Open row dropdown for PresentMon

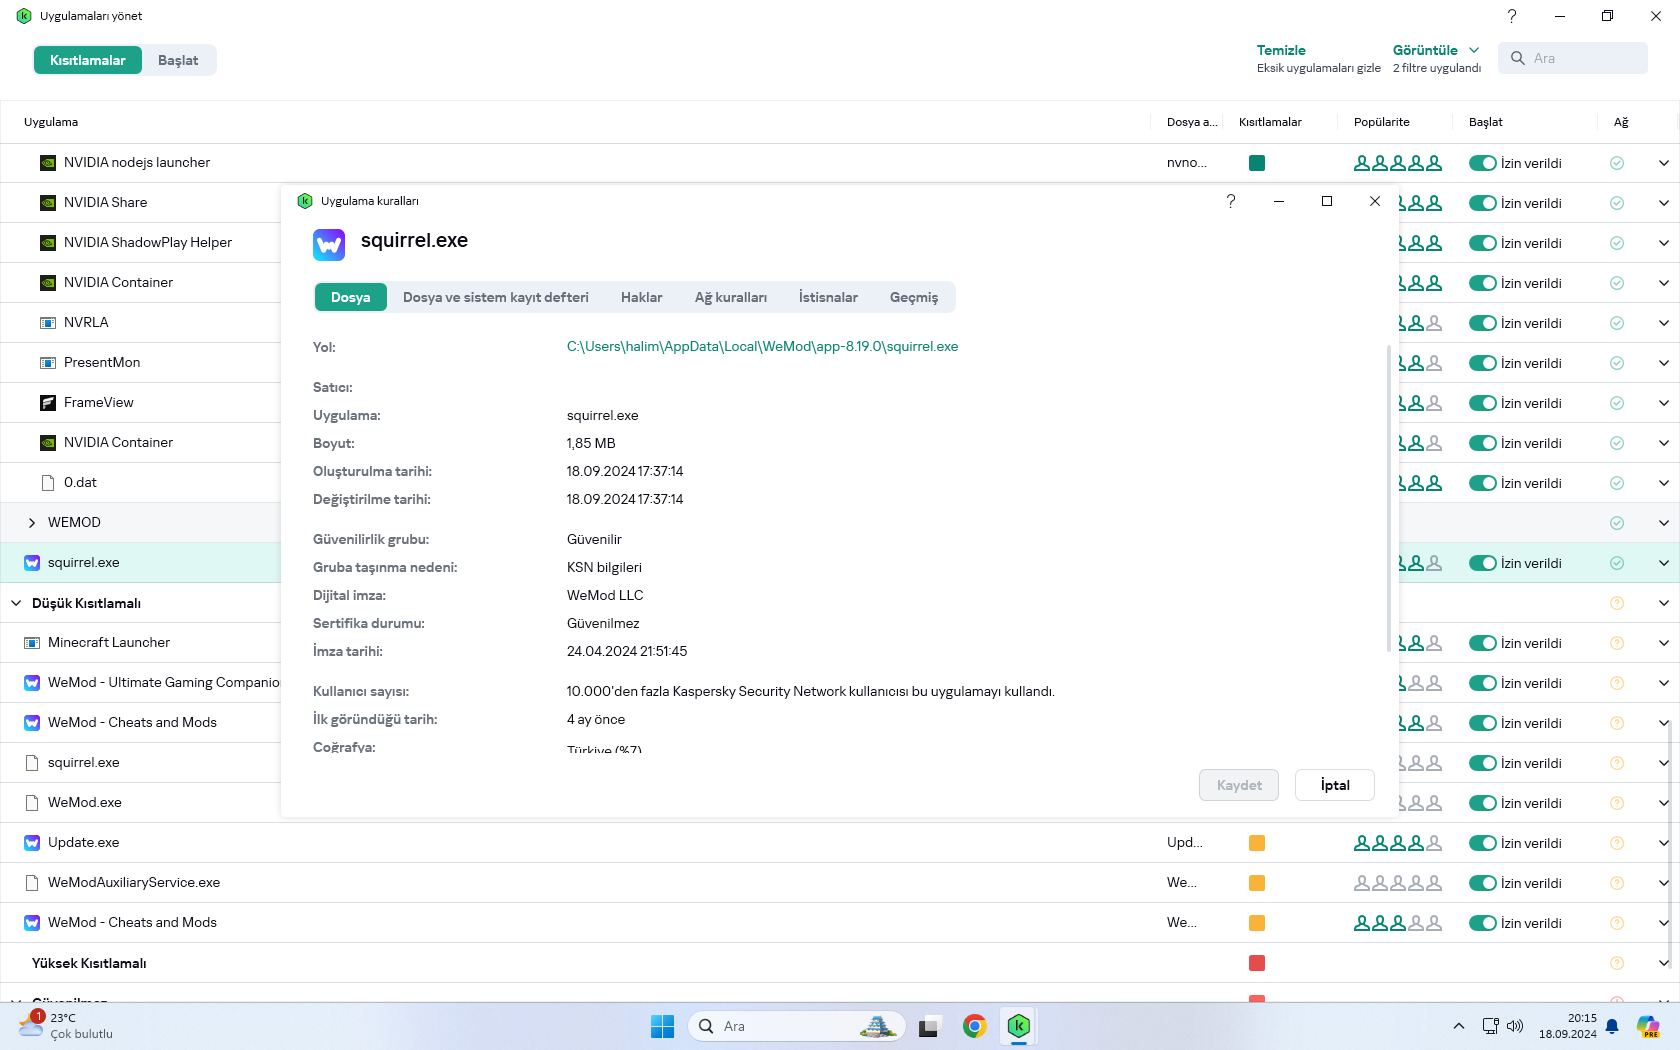1663,363
